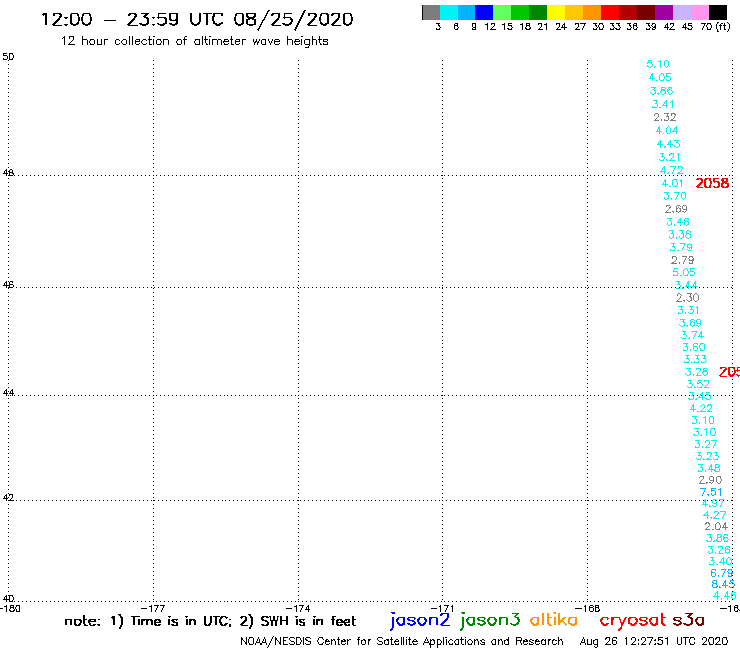Viewport: 740px width, 650px height.
Task: Click the black swatch at the scale's end
Action: pyautogui.click(x=718, y=12)
